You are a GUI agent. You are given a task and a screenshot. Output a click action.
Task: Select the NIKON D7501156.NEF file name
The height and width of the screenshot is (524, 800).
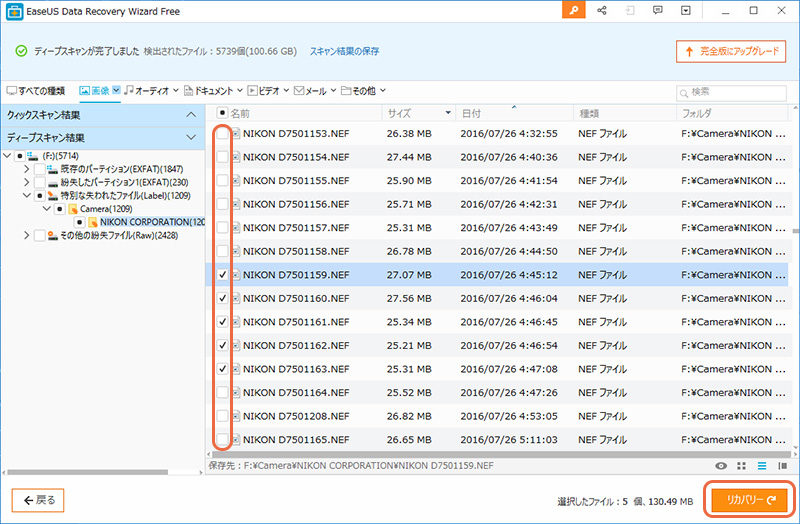(296, 204)
